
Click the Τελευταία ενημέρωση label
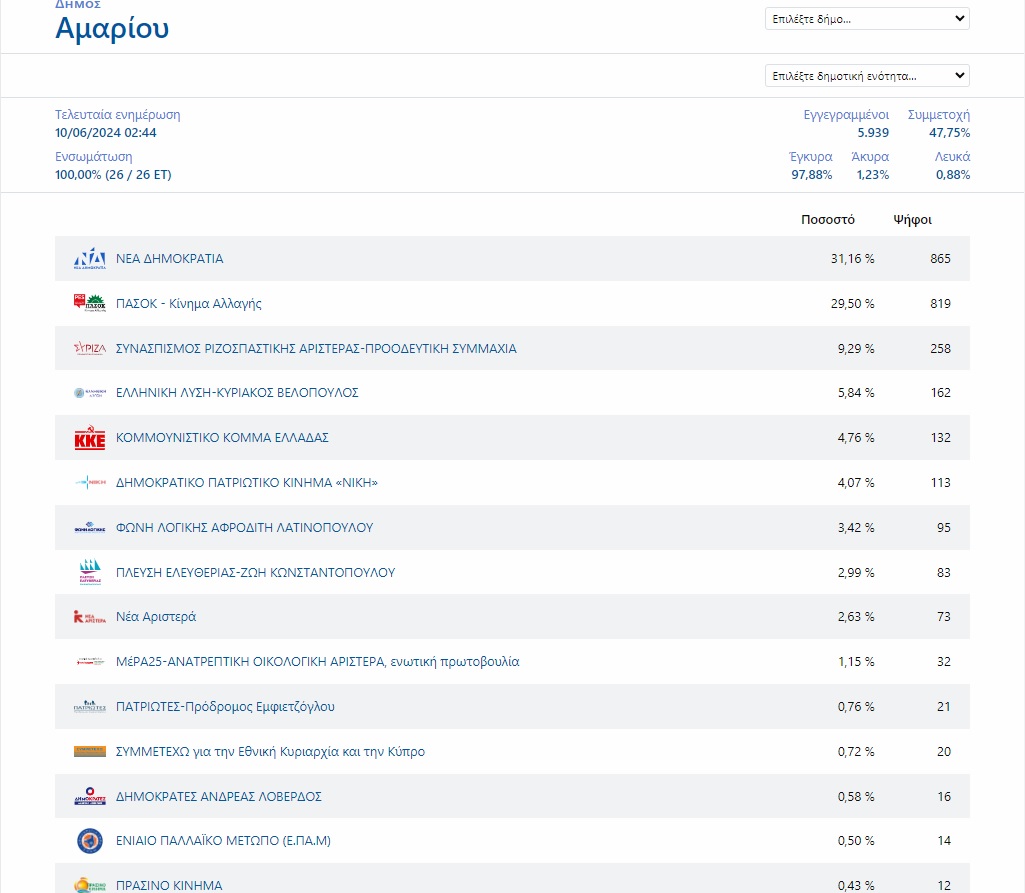118,115
